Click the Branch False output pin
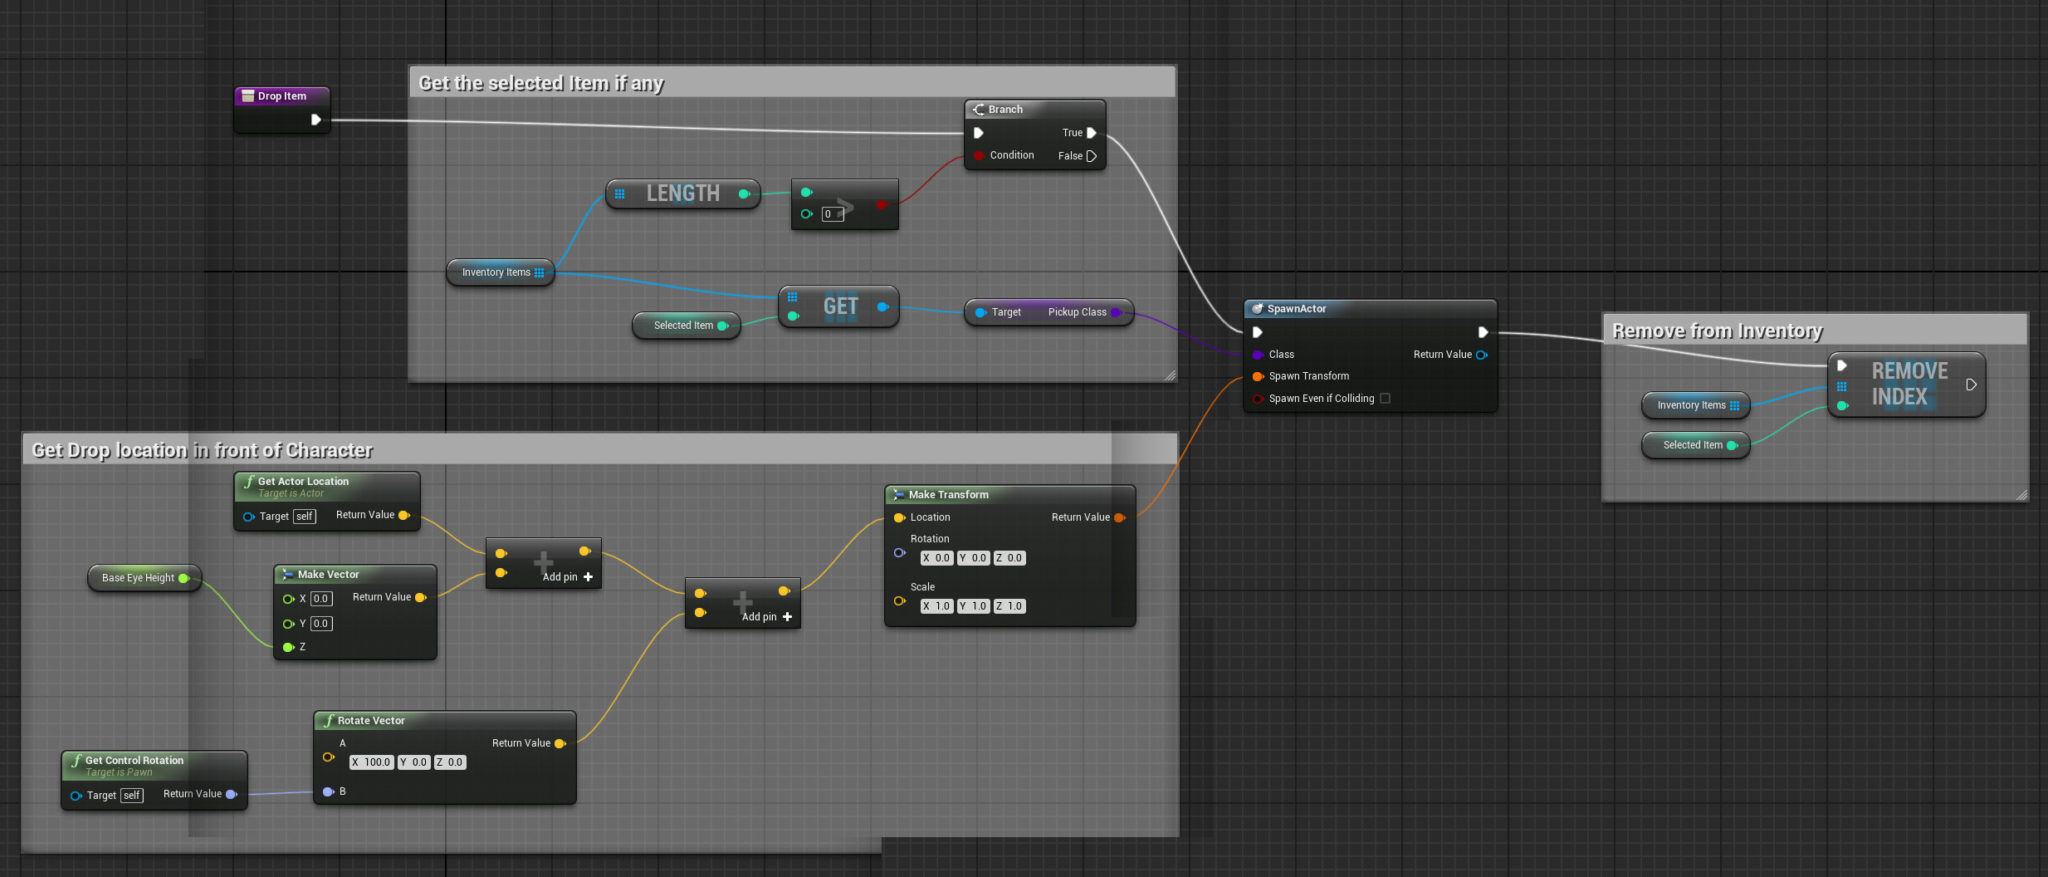This screenshot has width=2048, height=877. (1091, 156)
